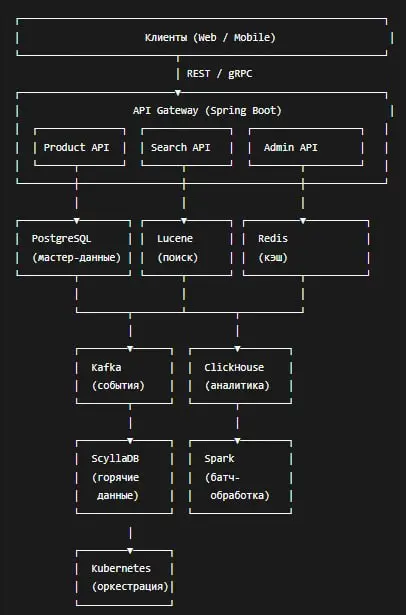This screenshot has width=406, height=615.
Task: Click the arrowhead pointing into Spark
Action: click(237, 441)
